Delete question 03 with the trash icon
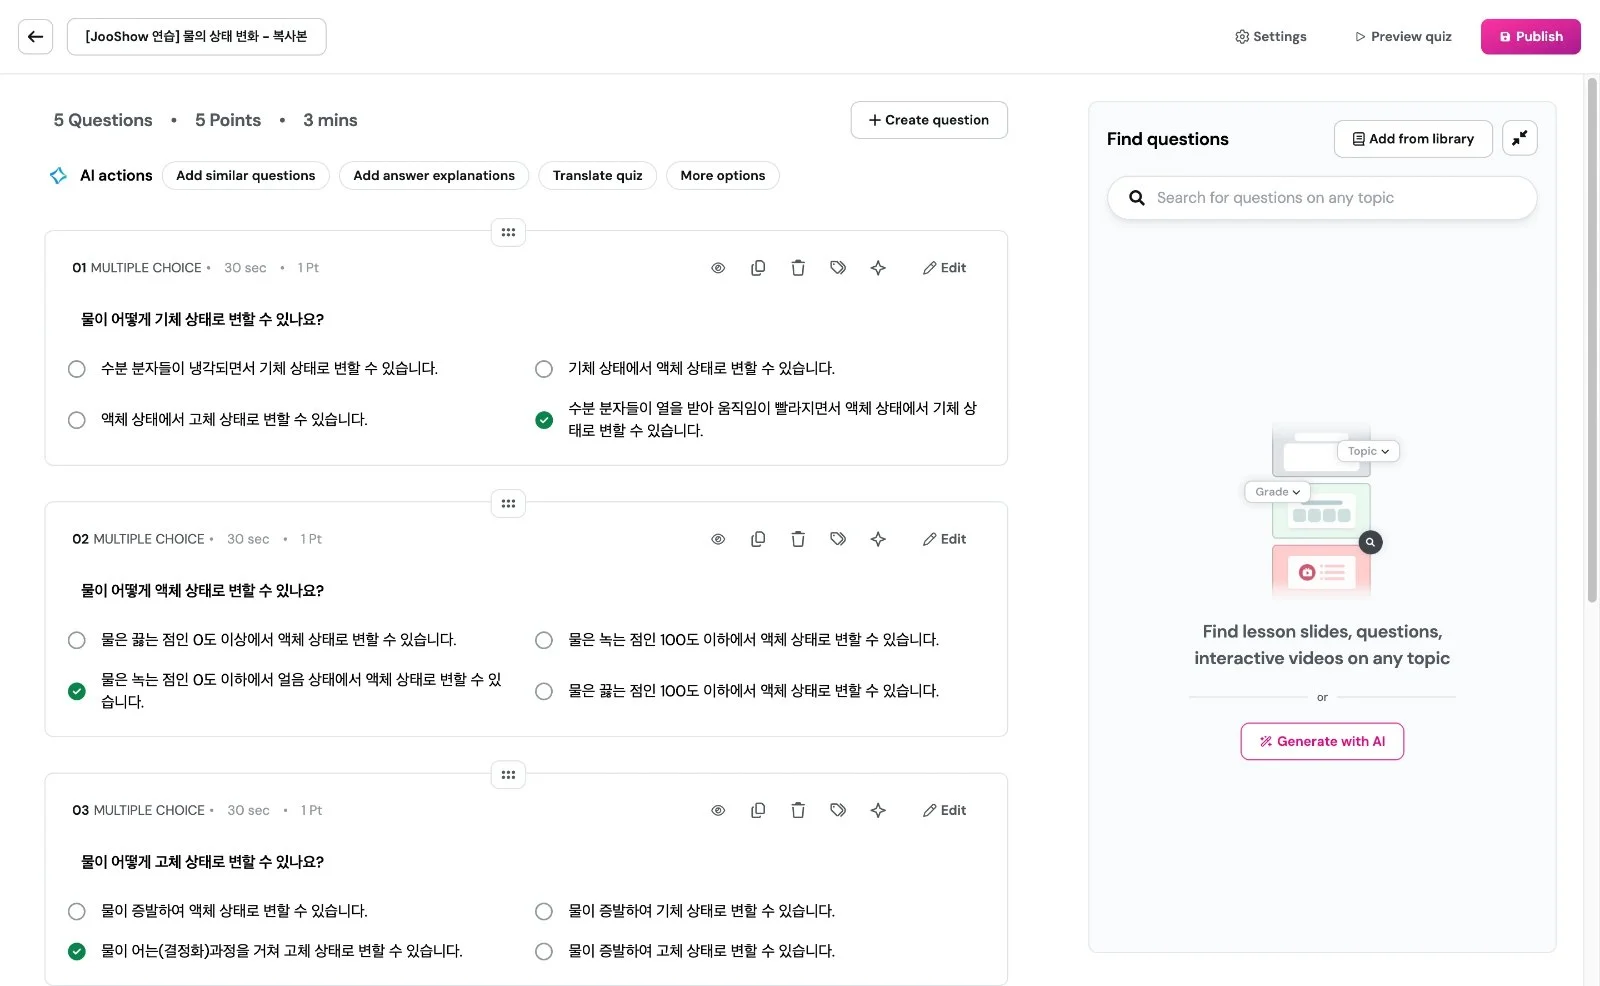The height and width of the screenshot is (986, 1600). pyautogui.click(x=798, y=810)
